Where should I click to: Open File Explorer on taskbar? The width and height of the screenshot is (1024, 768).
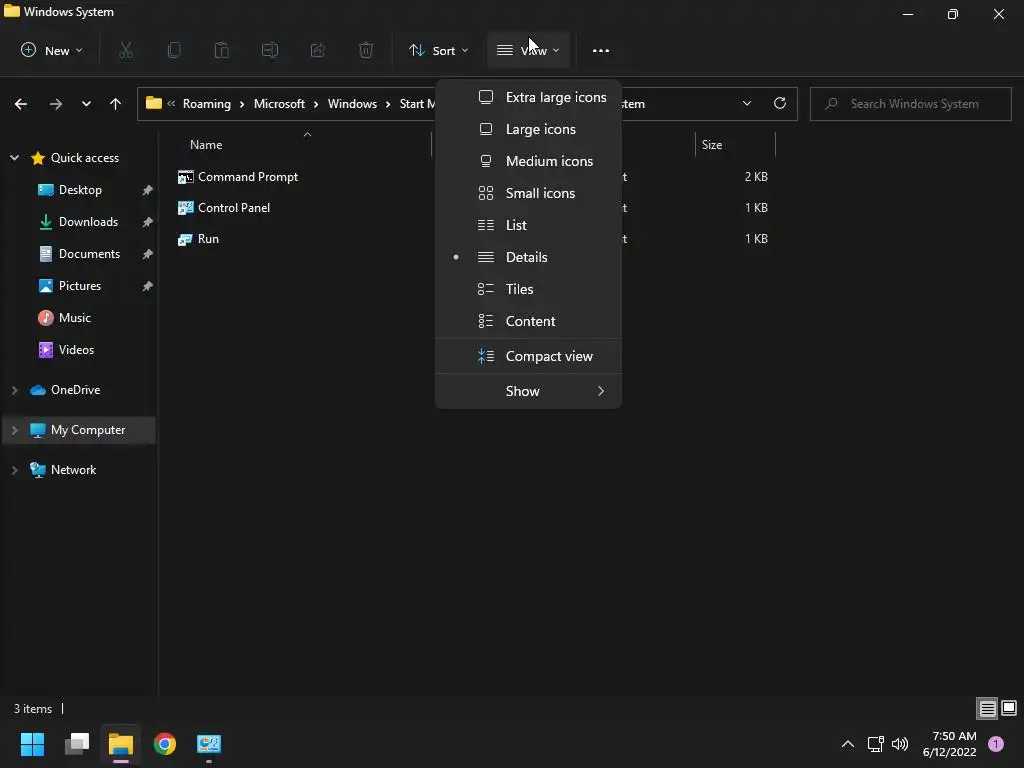point(121,744)
